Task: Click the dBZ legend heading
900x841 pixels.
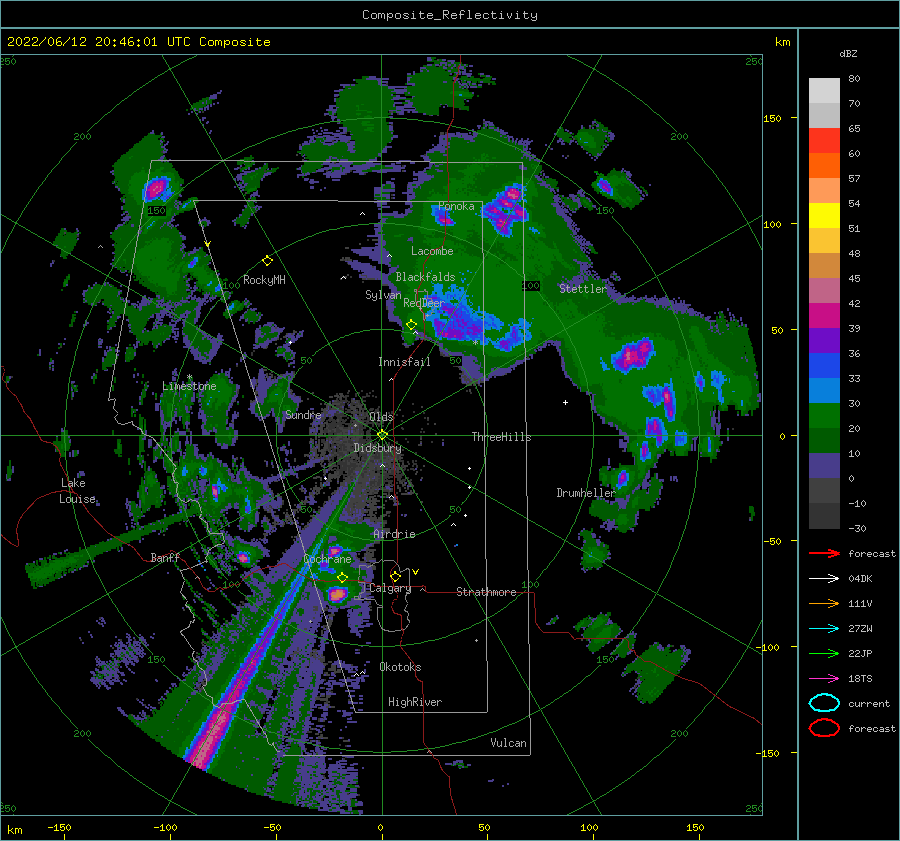Action: tap(848, 53)
